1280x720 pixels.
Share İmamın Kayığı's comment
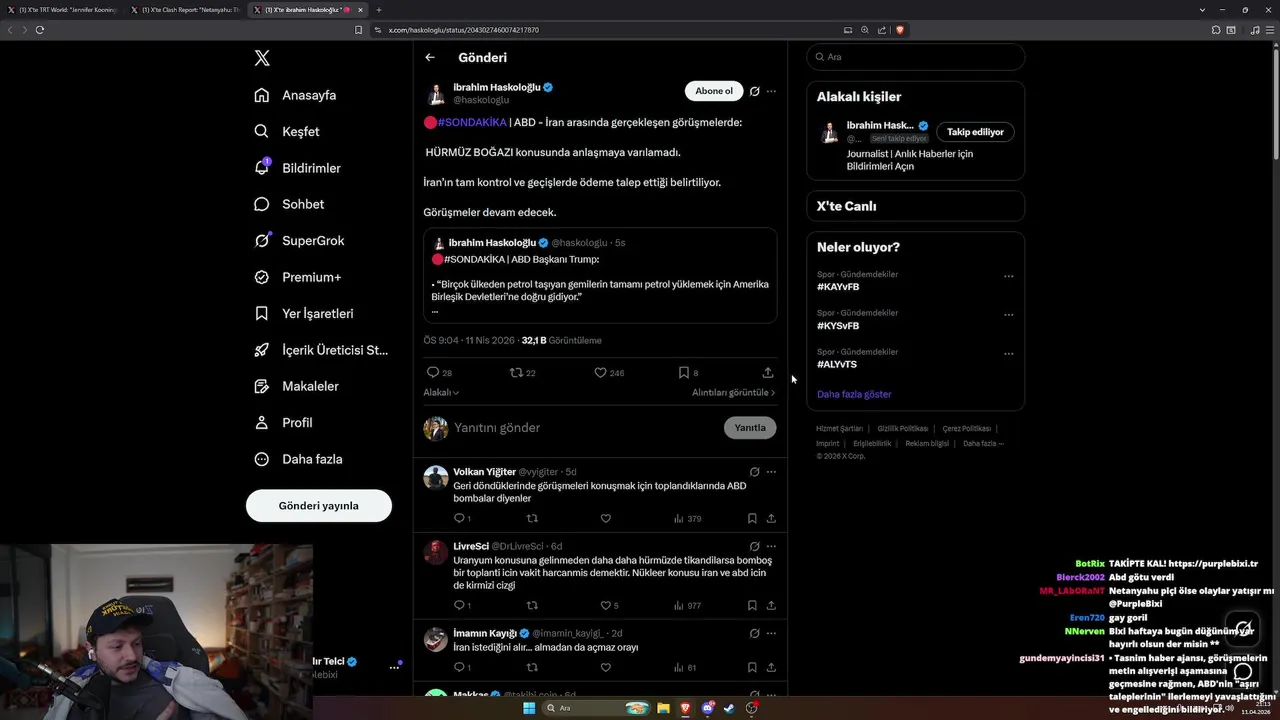[771, 667]
